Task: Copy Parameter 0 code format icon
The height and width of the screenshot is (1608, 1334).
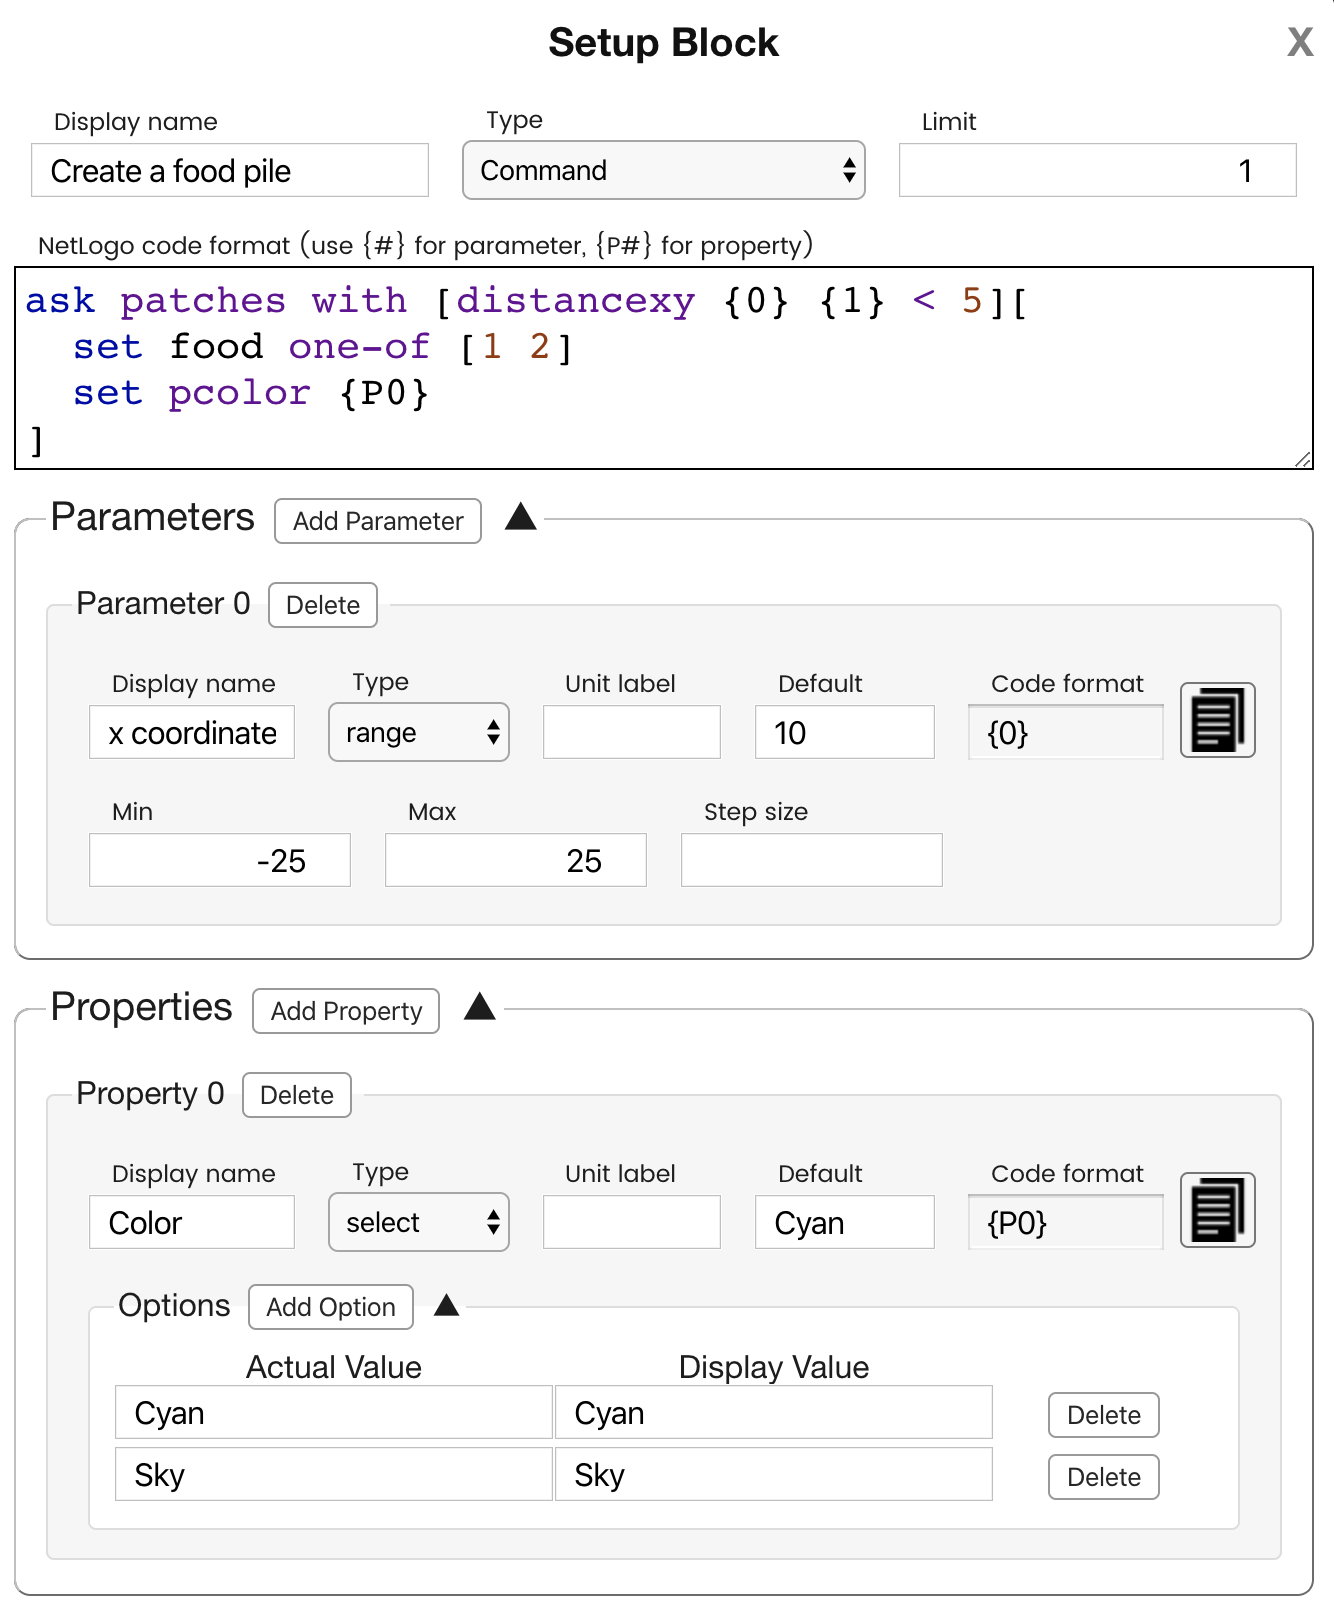Action: point(1217,720)
